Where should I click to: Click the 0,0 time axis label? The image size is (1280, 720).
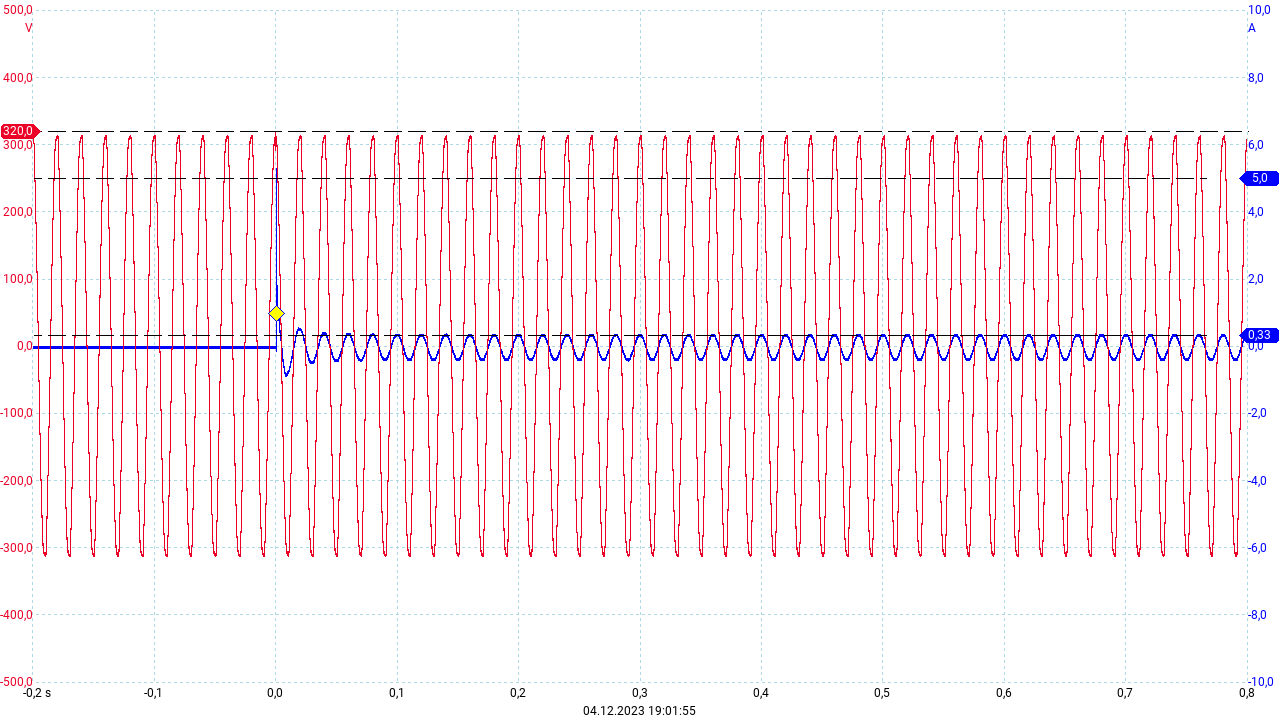tap(275, 693)
